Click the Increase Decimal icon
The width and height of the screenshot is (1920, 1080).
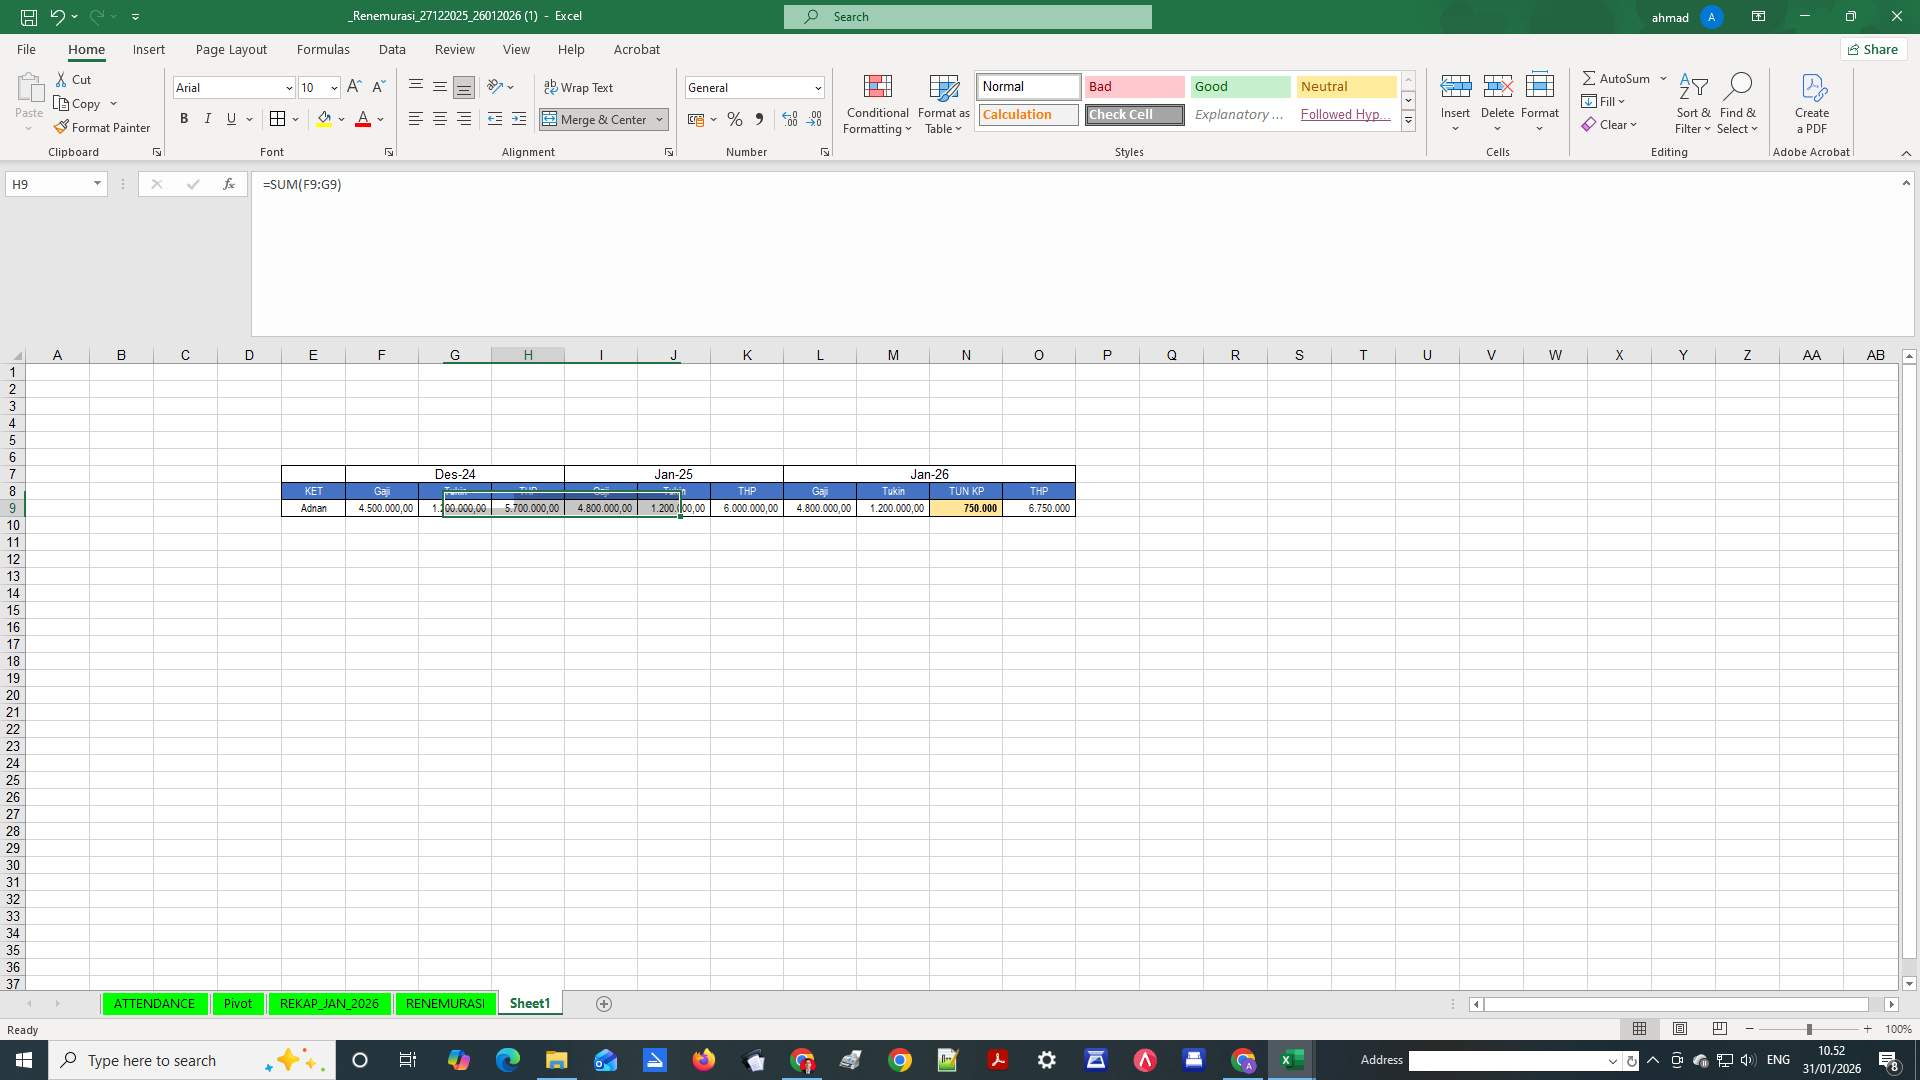[790, 119]
